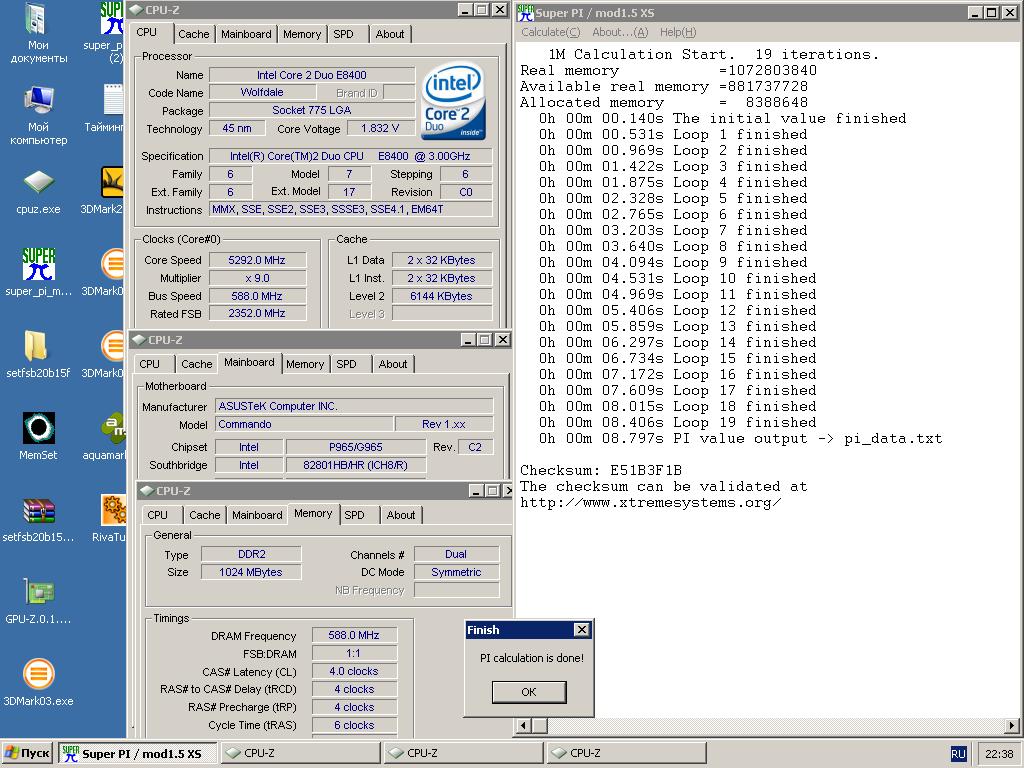
Task: Click the top CPU-Z title bar icon
Action: coord(136,10)
